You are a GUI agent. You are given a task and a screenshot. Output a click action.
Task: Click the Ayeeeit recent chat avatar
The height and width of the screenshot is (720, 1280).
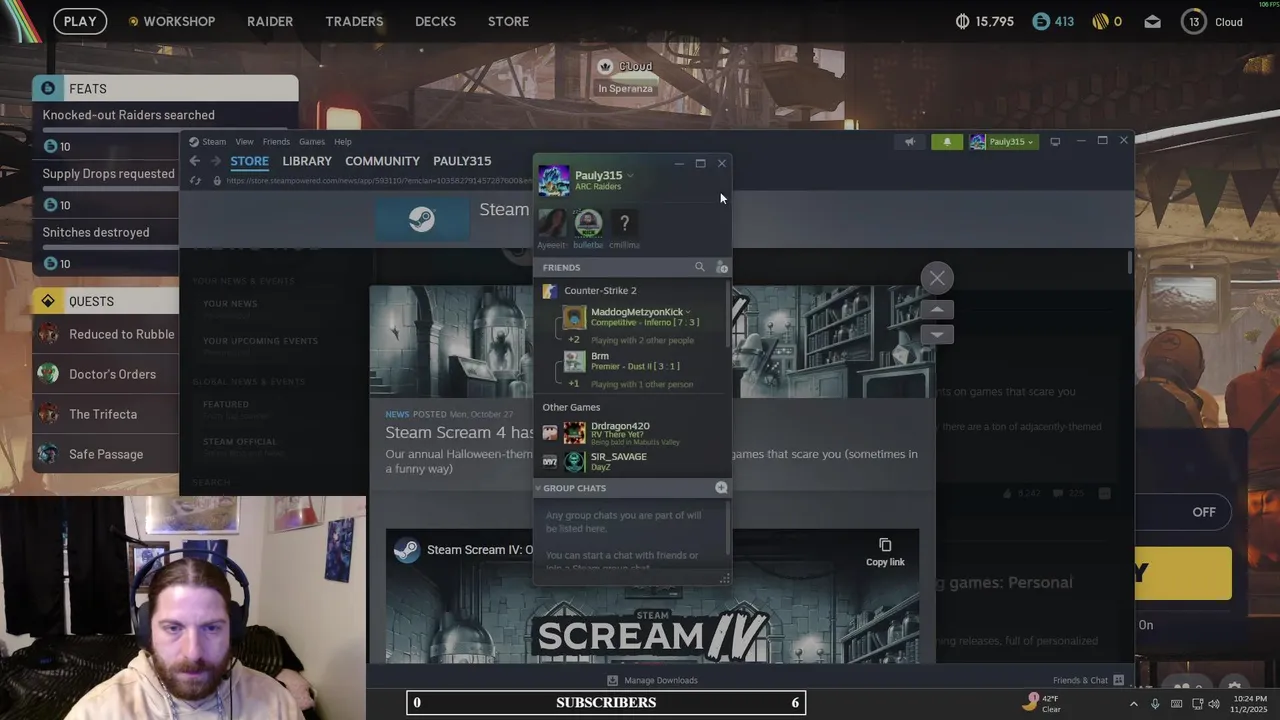coord(552,223)
